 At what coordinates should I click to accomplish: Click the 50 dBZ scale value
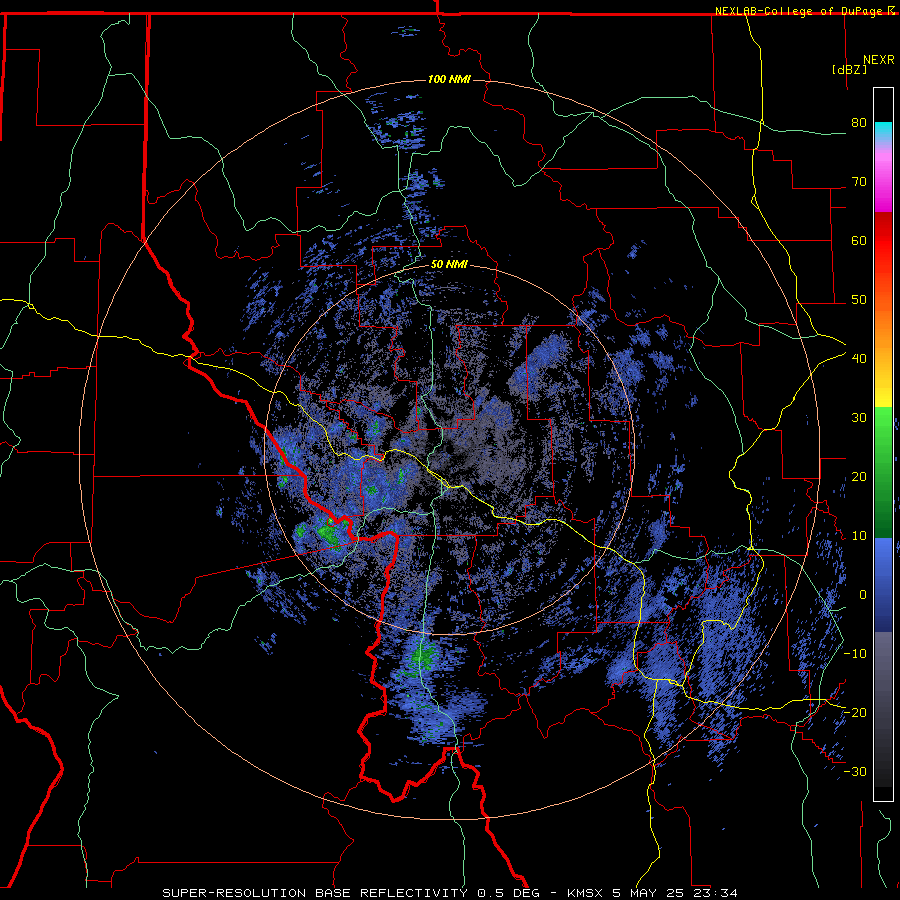[859, 300]
